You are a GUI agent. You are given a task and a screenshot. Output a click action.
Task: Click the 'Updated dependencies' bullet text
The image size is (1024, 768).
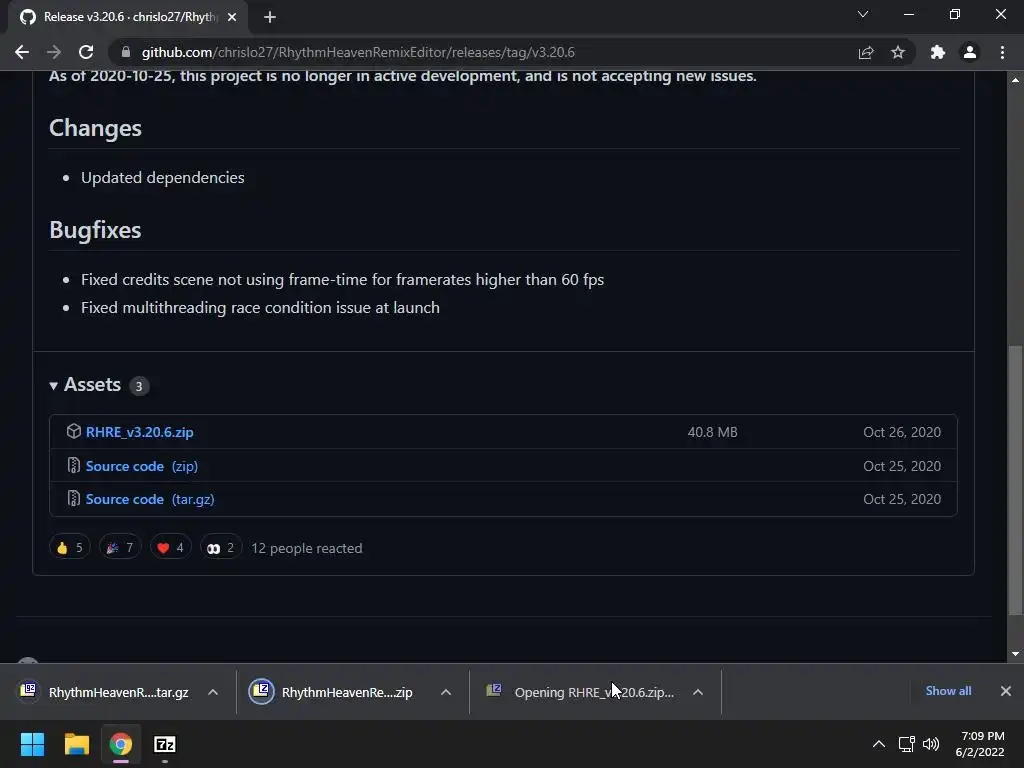(x=163, y=178)
